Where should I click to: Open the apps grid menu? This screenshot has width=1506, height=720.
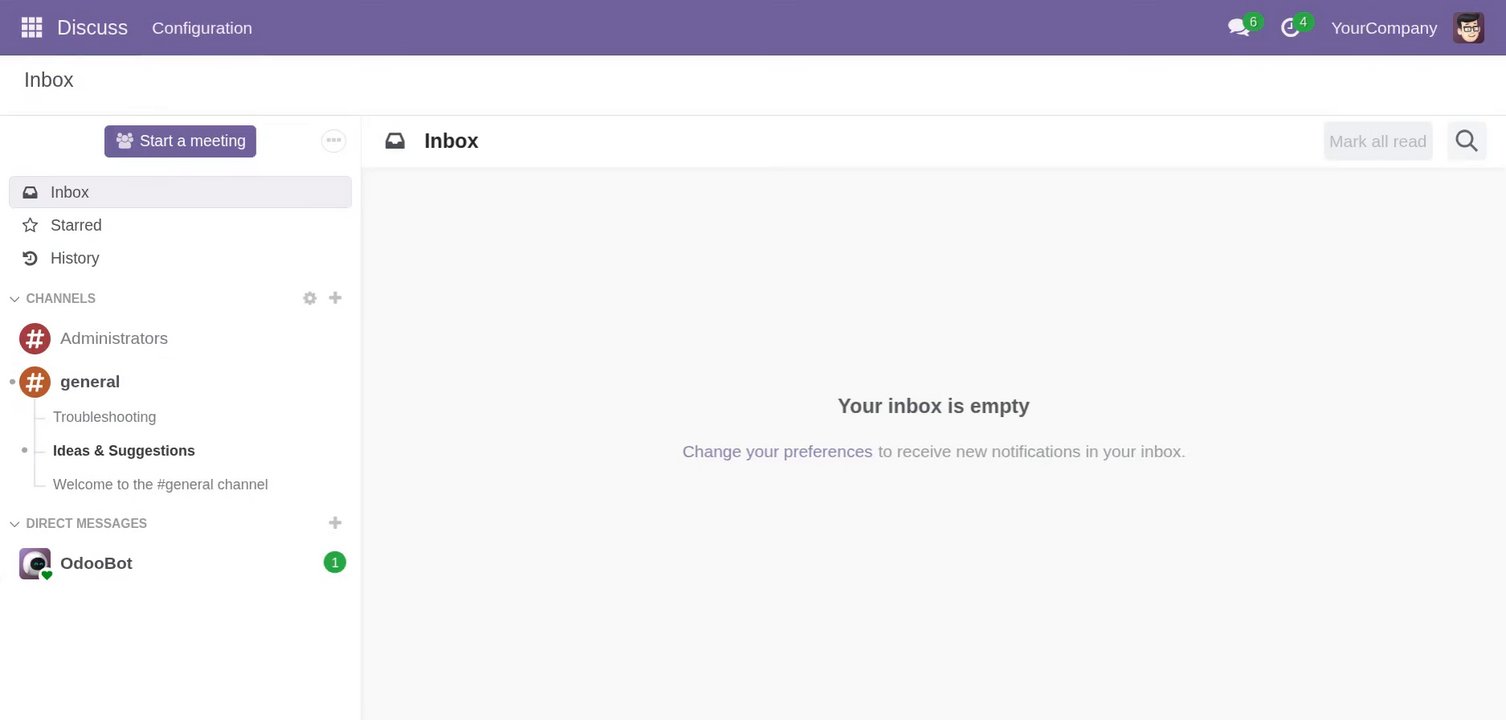point(32,28)
